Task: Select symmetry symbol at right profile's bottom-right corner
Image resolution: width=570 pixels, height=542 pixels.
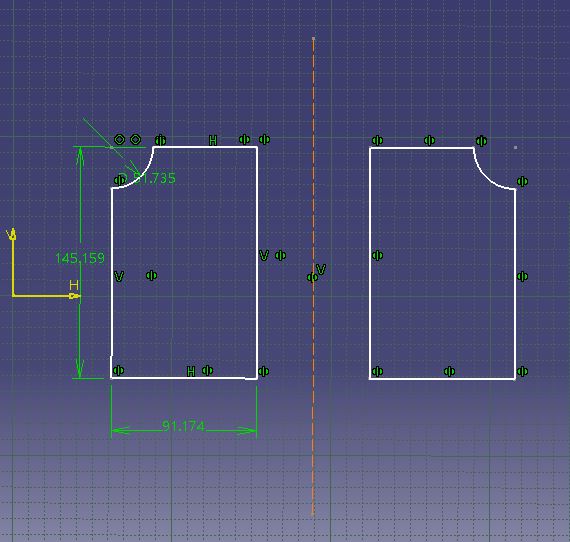Action: pos(522,372)
